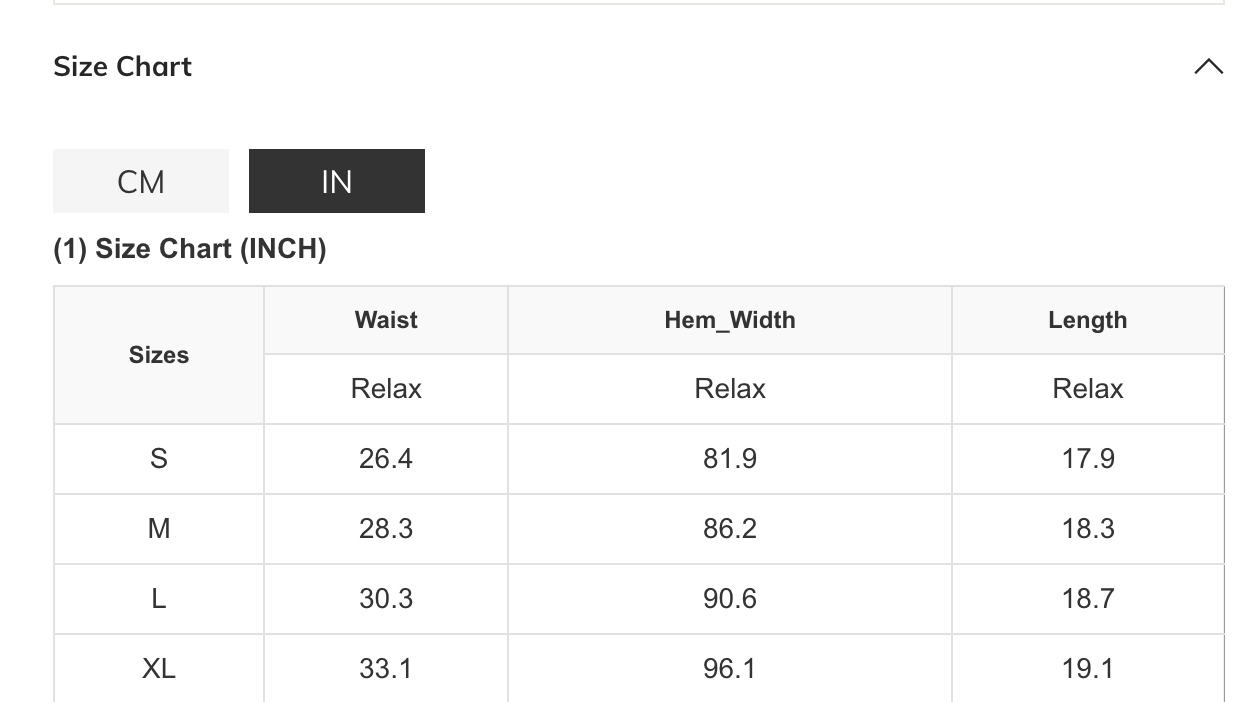This screenshot has height=702, width=1256.
Task: Click the 19.1 length value
Action: tap(1088, 668)
